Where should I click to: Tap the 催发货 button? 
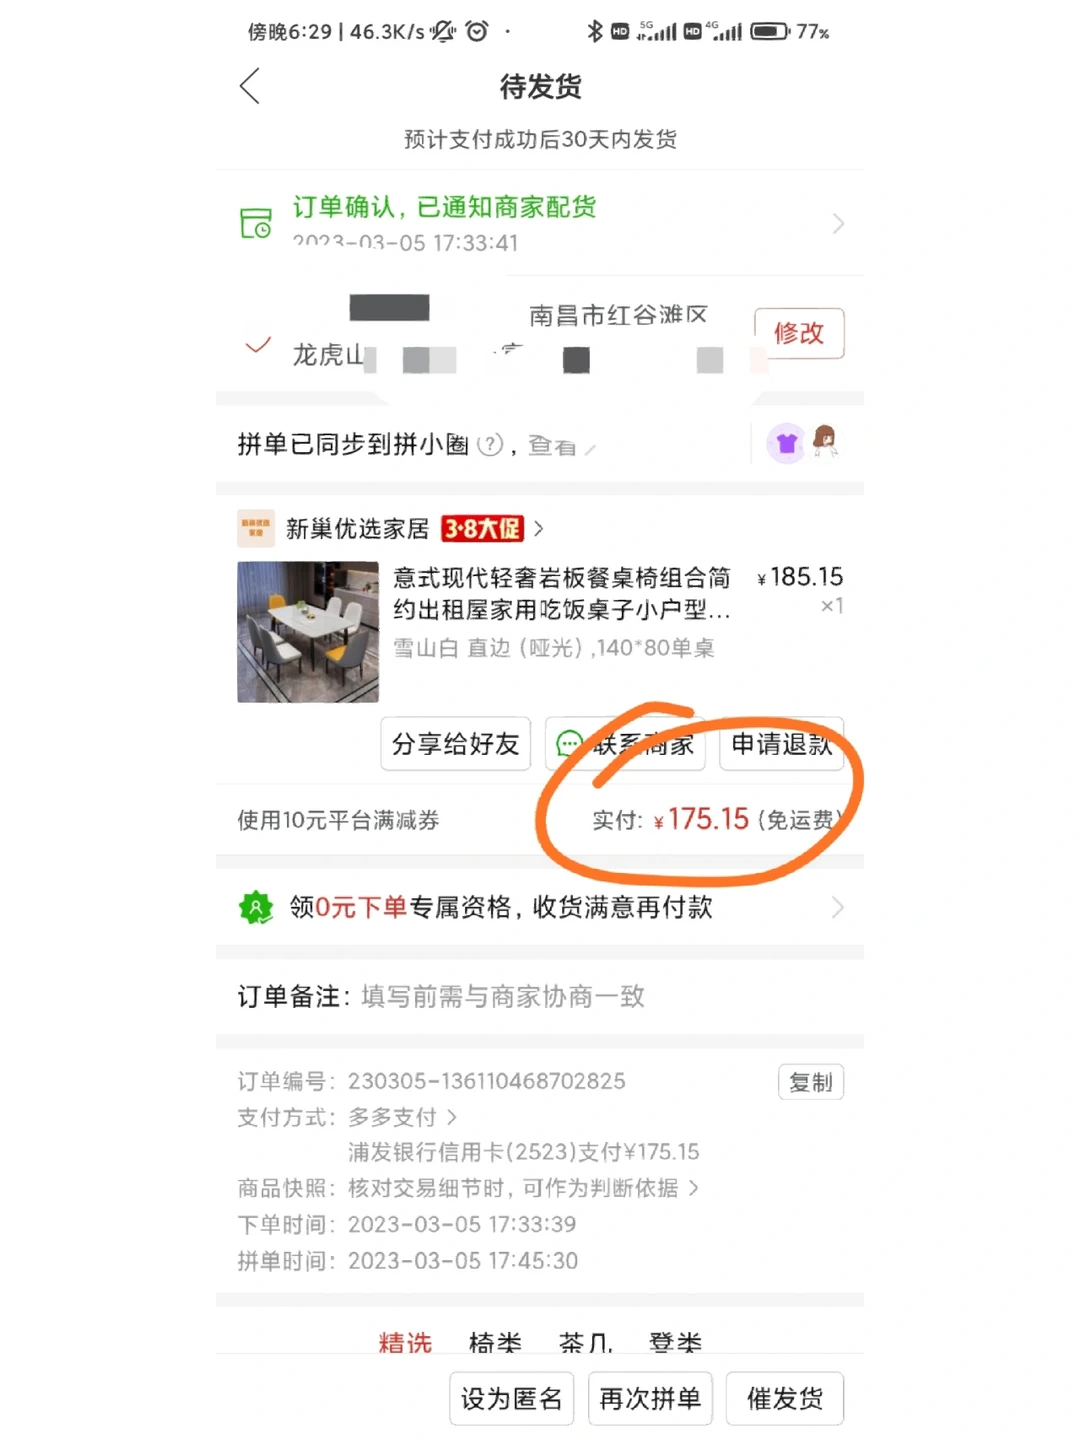click(785, 1398)
